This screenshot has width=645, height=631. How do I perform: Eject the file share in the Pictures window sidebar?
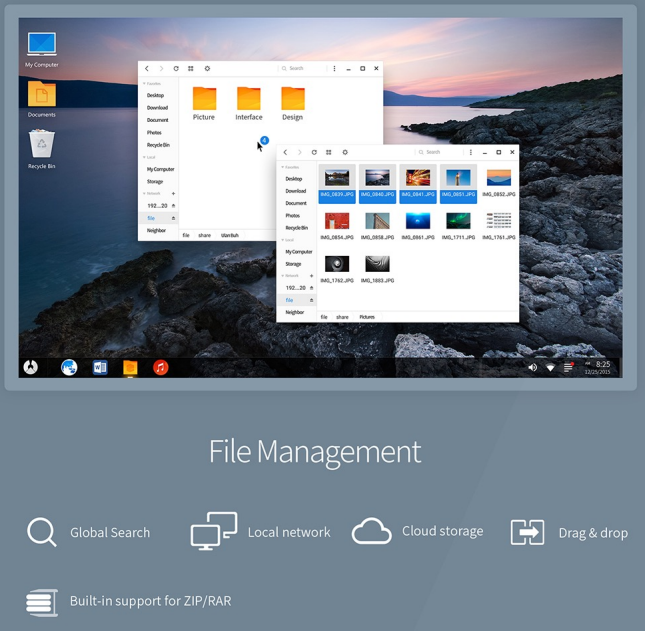312,300
